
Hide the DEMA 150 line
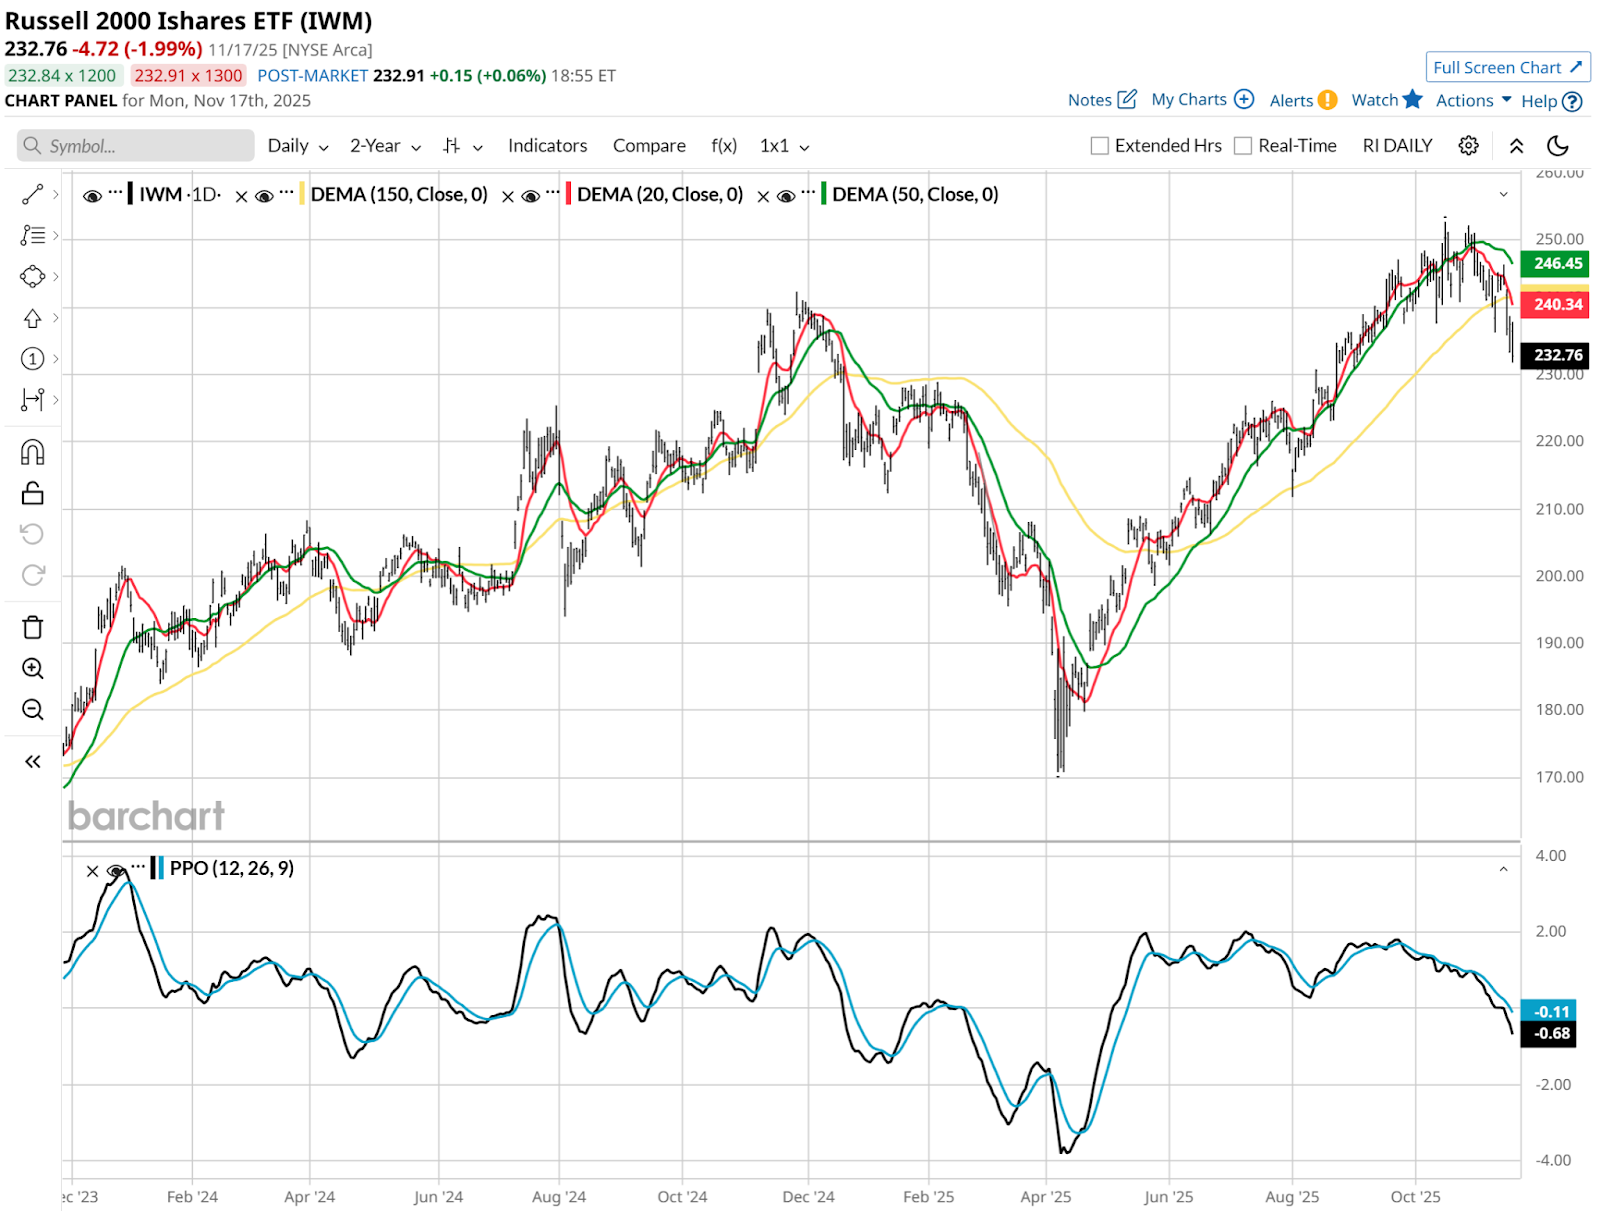(264, 196)
